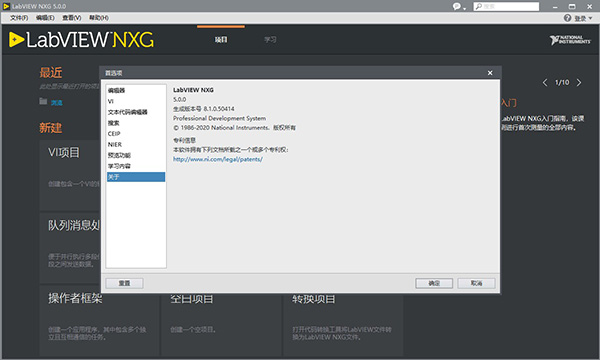Screen dimensions: 600x360
Task: Open the 登录 dropdown
Action: point(583,18)
